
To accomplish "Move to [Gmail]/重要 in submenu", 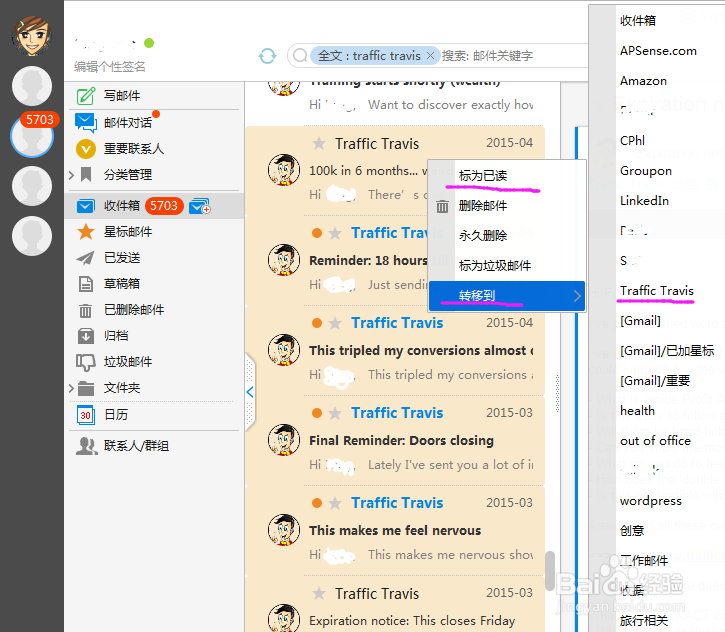I will [655, 381].
